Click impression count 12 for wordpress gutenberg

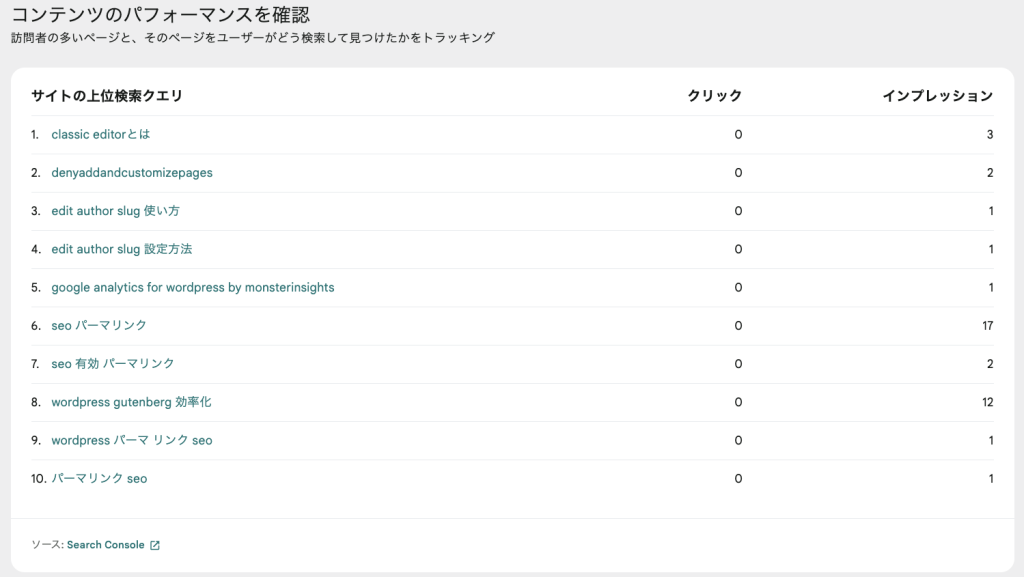(986, 402)
